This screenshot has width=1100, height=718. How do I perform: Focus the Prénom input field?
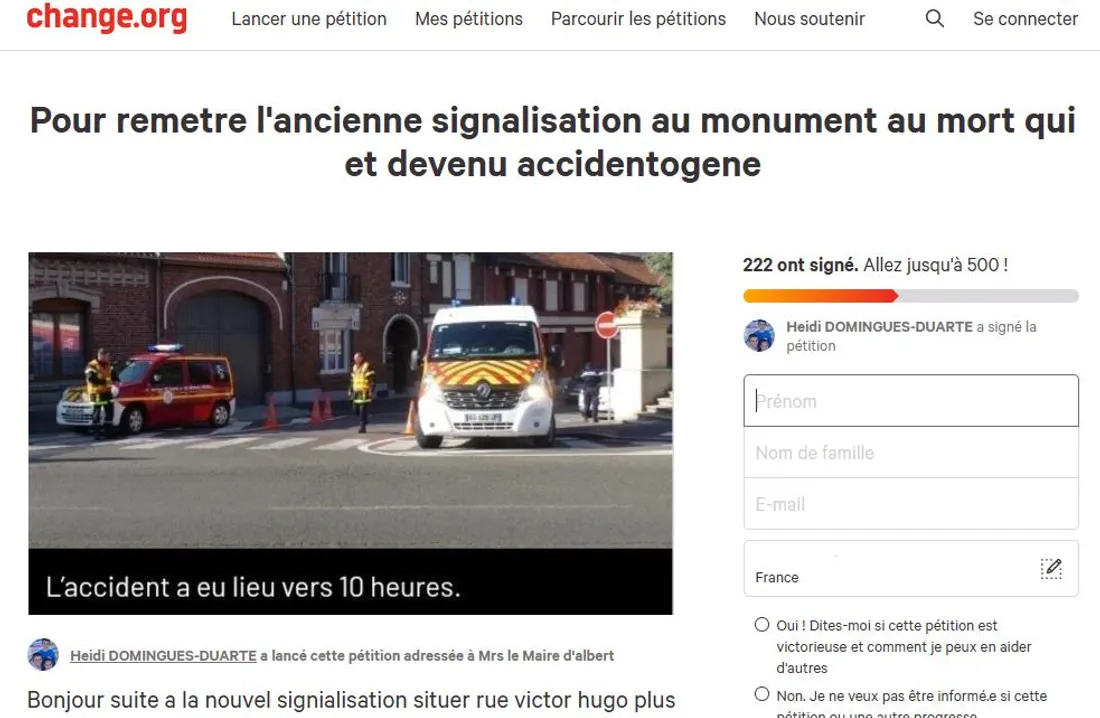(911, 401)
